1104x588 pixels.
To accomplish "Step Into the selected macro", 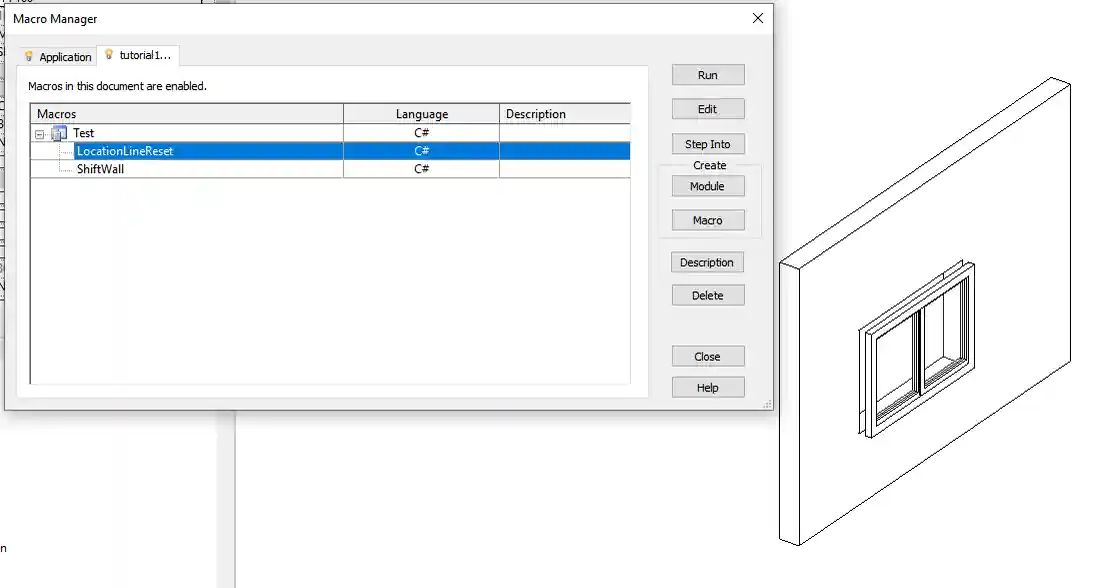I will tap(707, 143).
